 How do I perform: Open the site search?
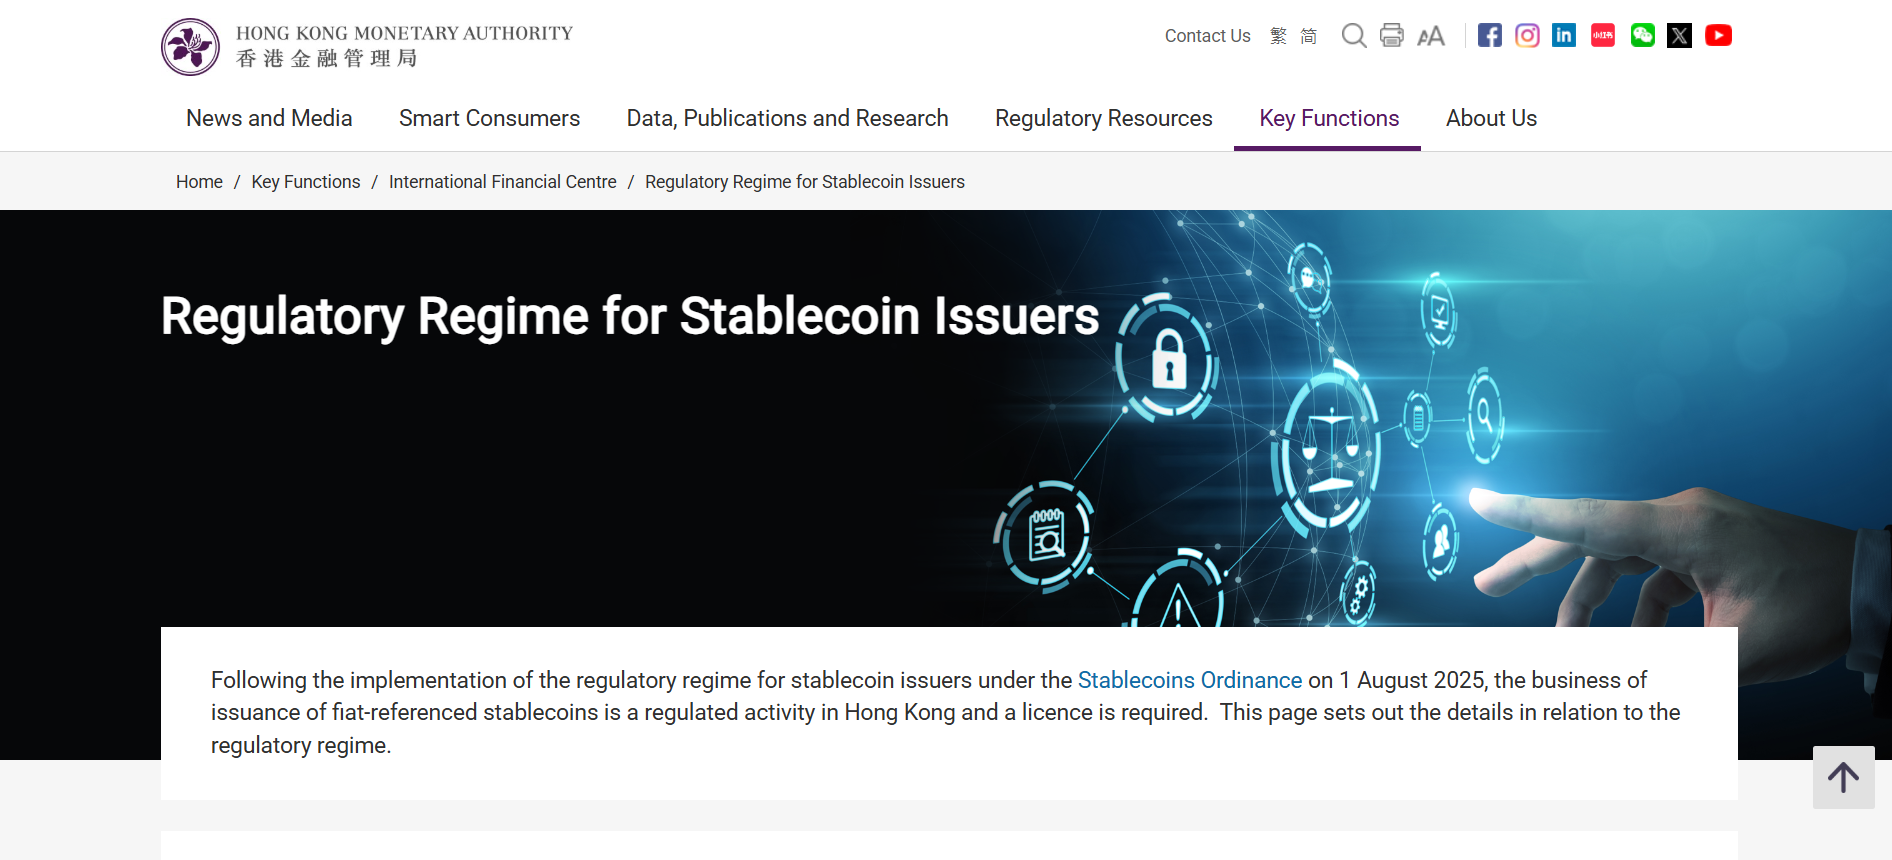pos(1354,35)
